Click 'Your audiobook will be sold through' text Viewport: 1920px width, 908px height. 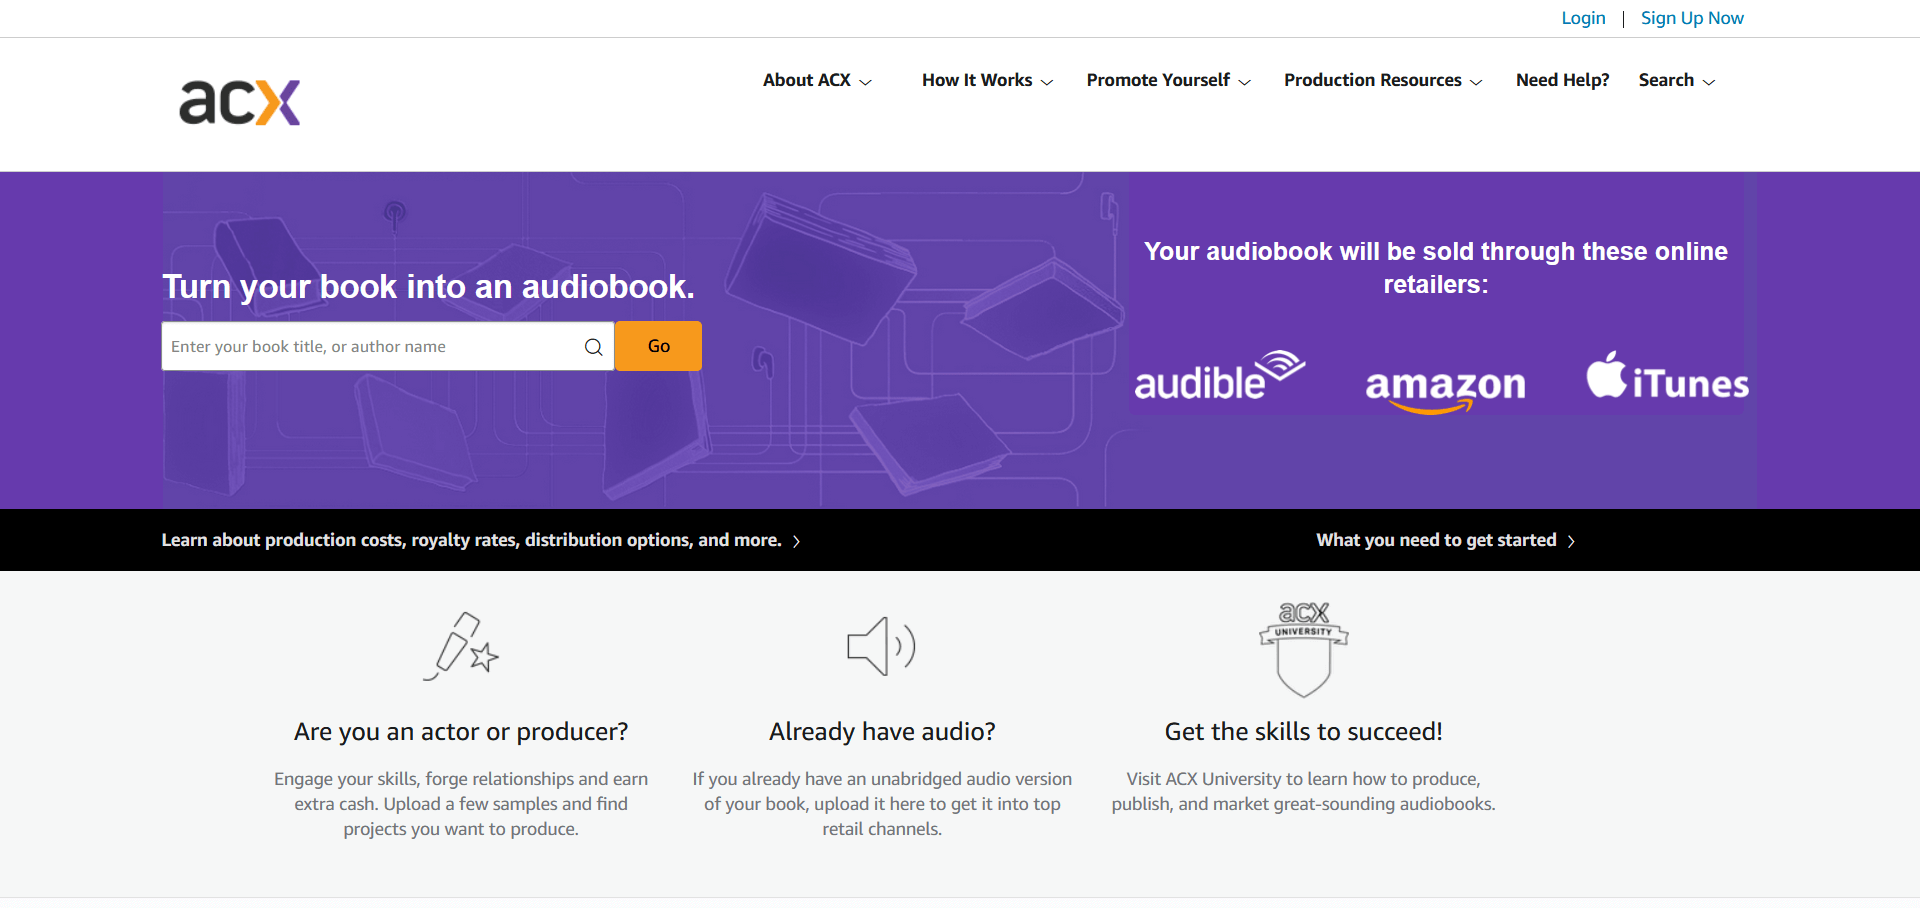1436,268
